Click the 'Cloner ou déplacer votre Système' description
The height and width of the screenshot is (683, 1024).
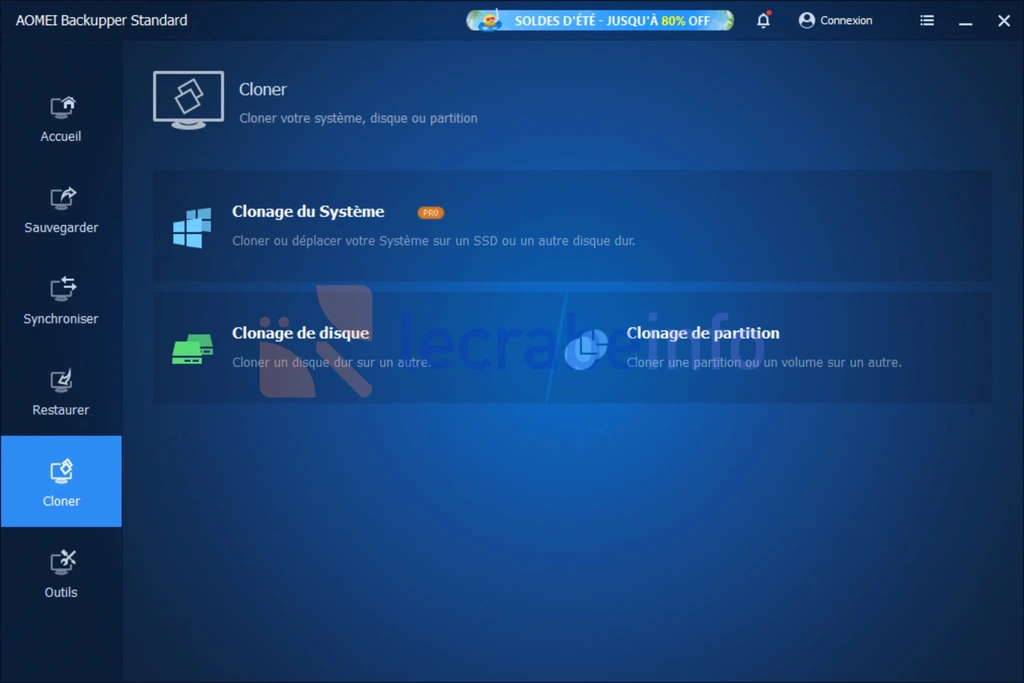[x=434, y=241]
